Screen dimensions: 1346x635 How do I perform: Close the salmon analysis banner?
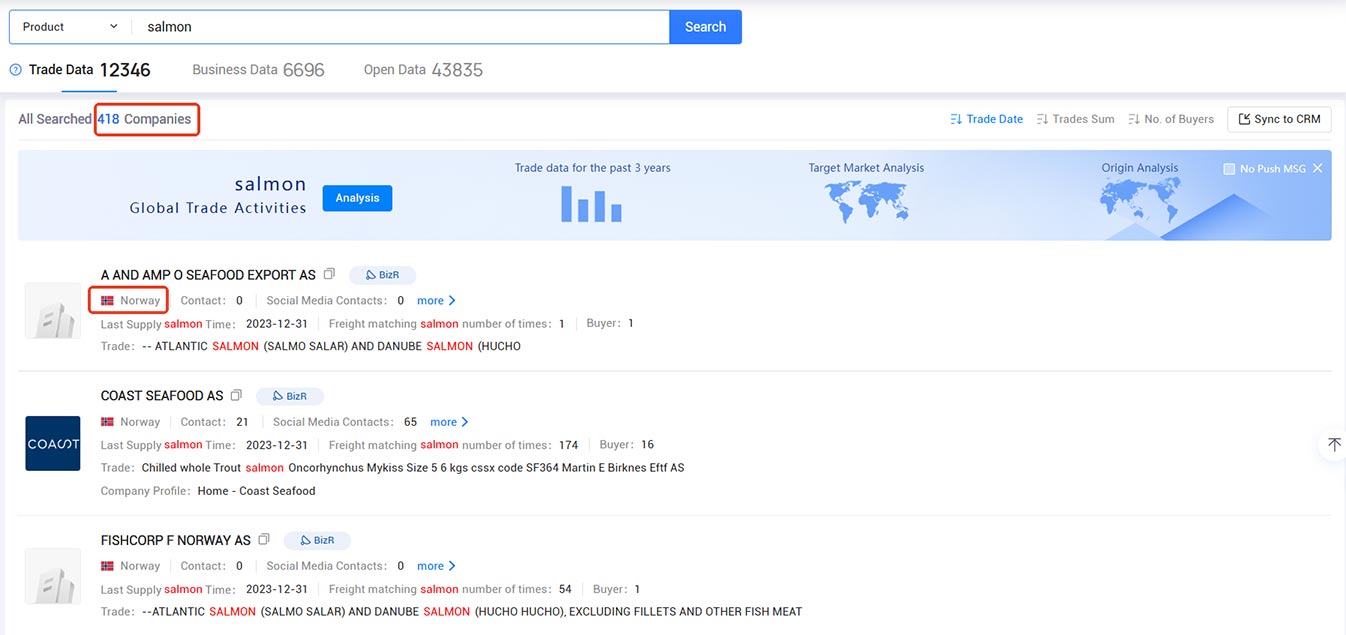tap(1317, 168)
